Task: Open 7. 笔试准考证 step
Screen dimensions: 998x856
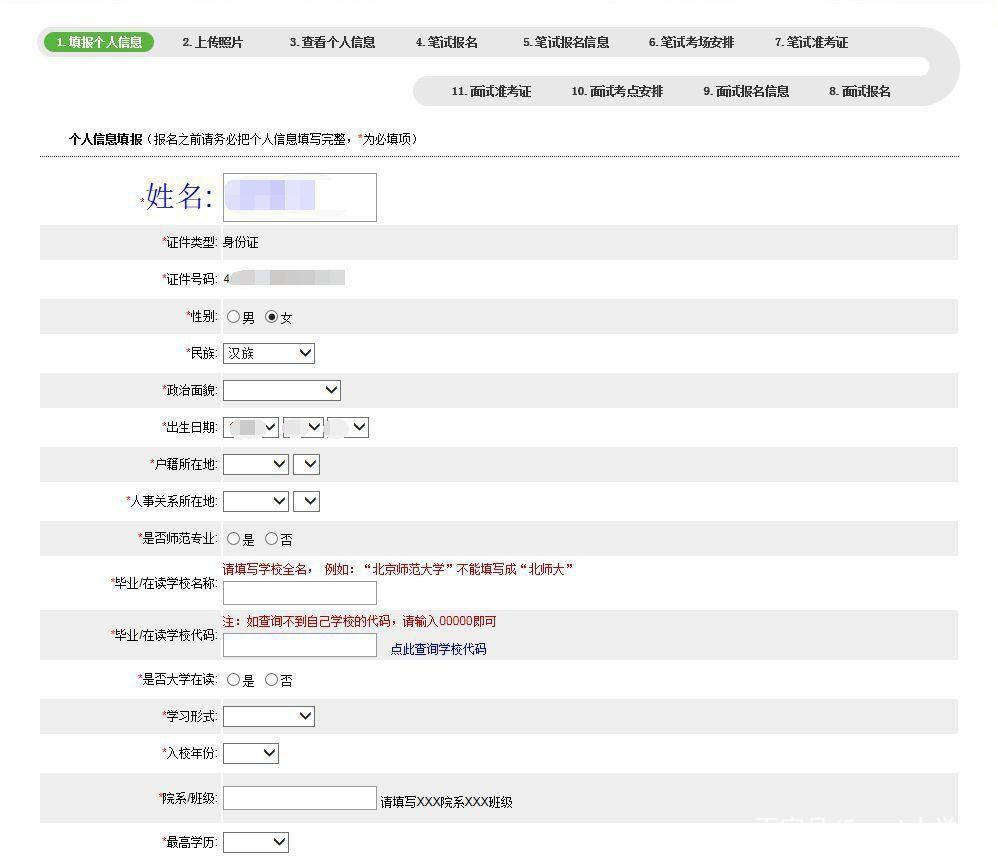Action: pyautogui.click(x=810, y=42)
